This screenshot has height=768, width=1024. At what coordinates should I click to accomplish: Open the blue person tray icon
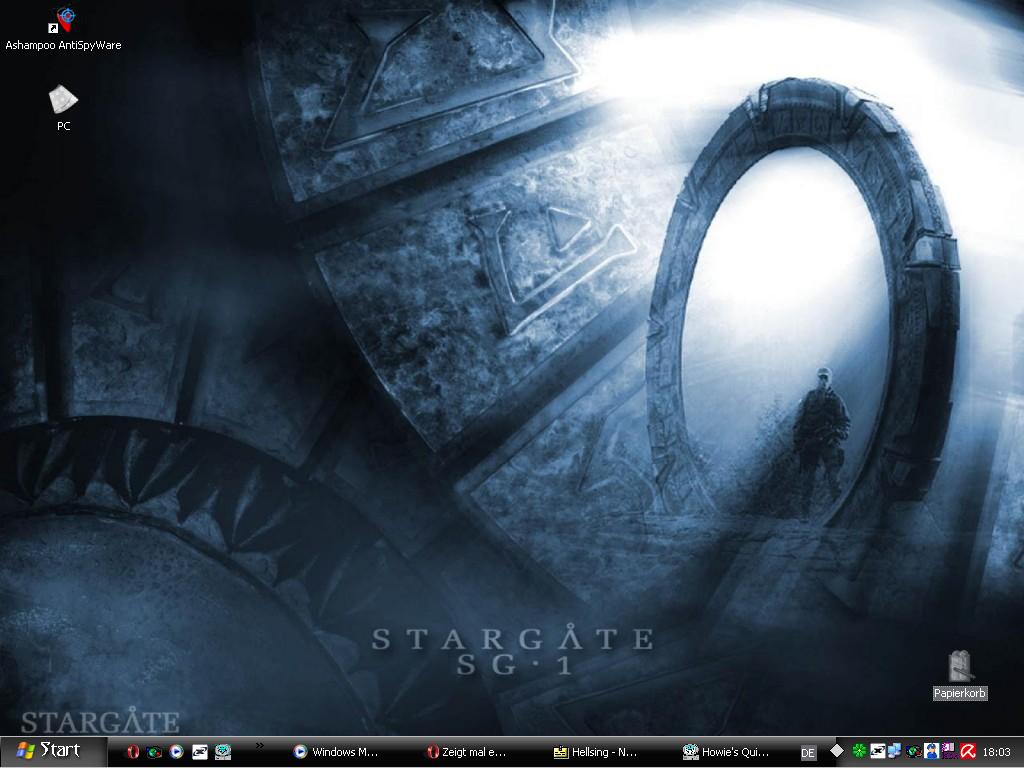coord(932,752)
